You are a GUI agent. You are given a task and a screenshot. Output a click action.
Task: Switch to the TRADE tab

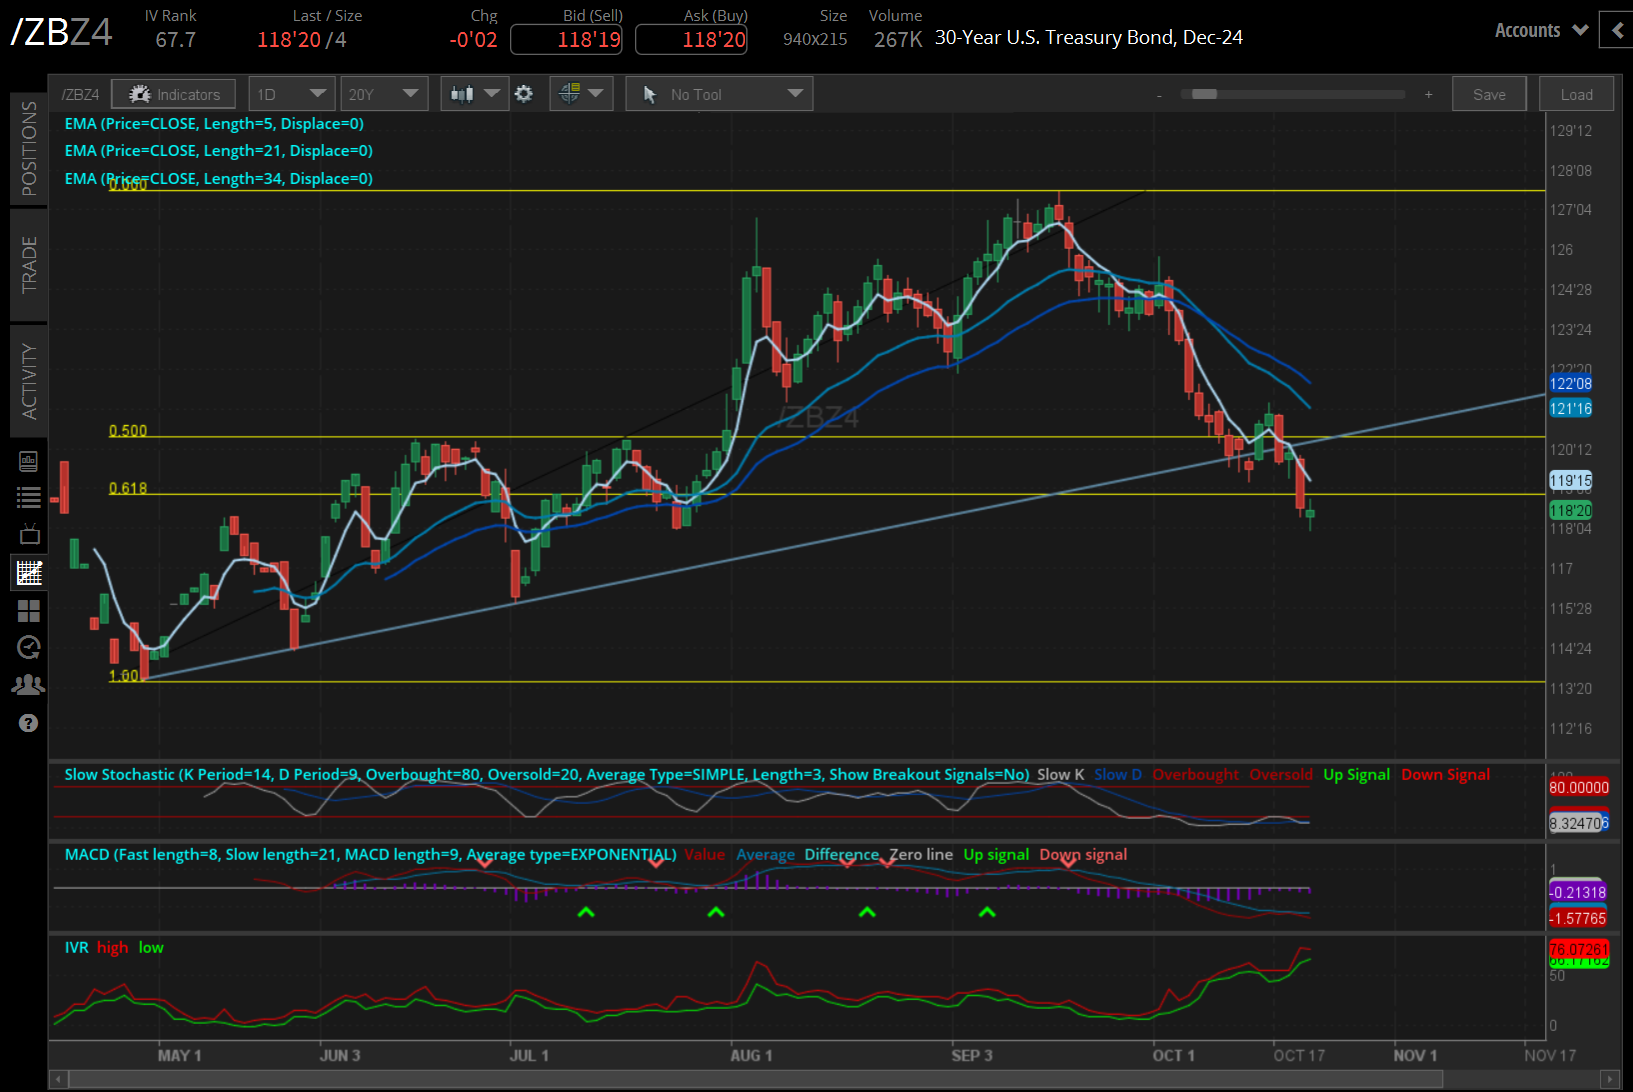click(x=28, y=264)
